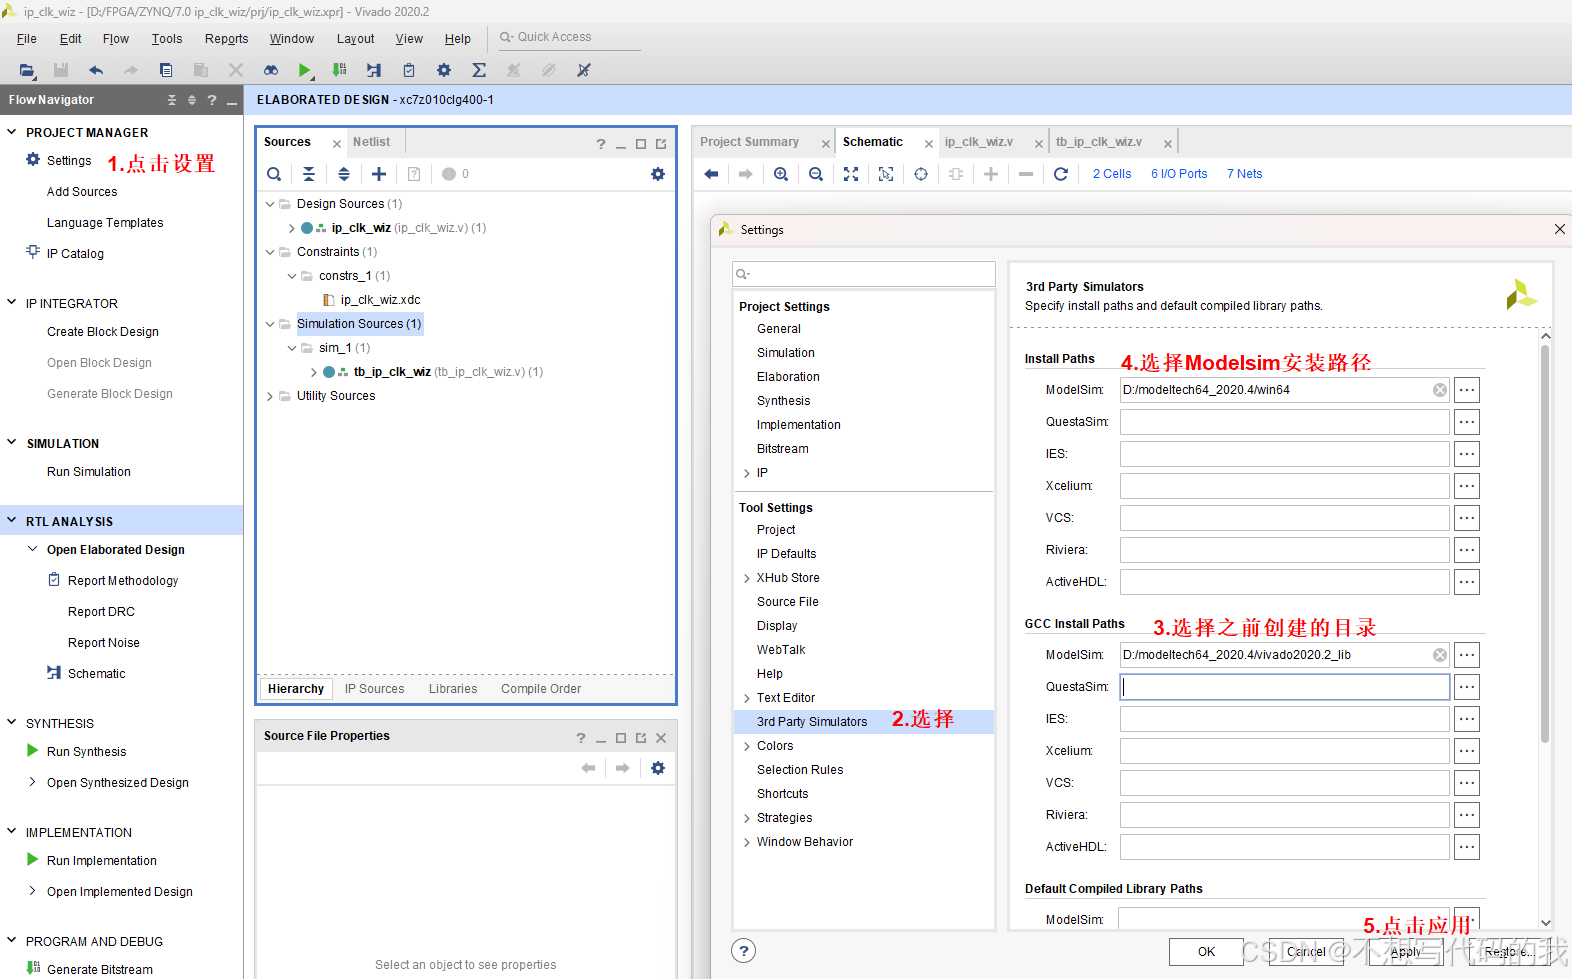Viewport: 1572px width, 979px height.
Task: Click the binoculars Find icon
Action: 271,70
